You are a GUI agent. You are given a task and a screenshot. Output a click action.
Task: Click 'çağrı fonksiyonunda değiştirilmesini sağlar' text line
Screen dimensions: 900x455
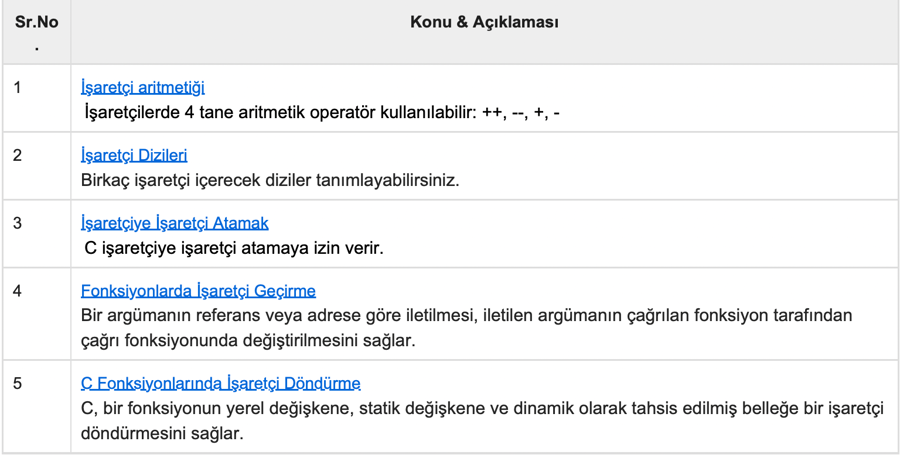[x=247, y=340]
